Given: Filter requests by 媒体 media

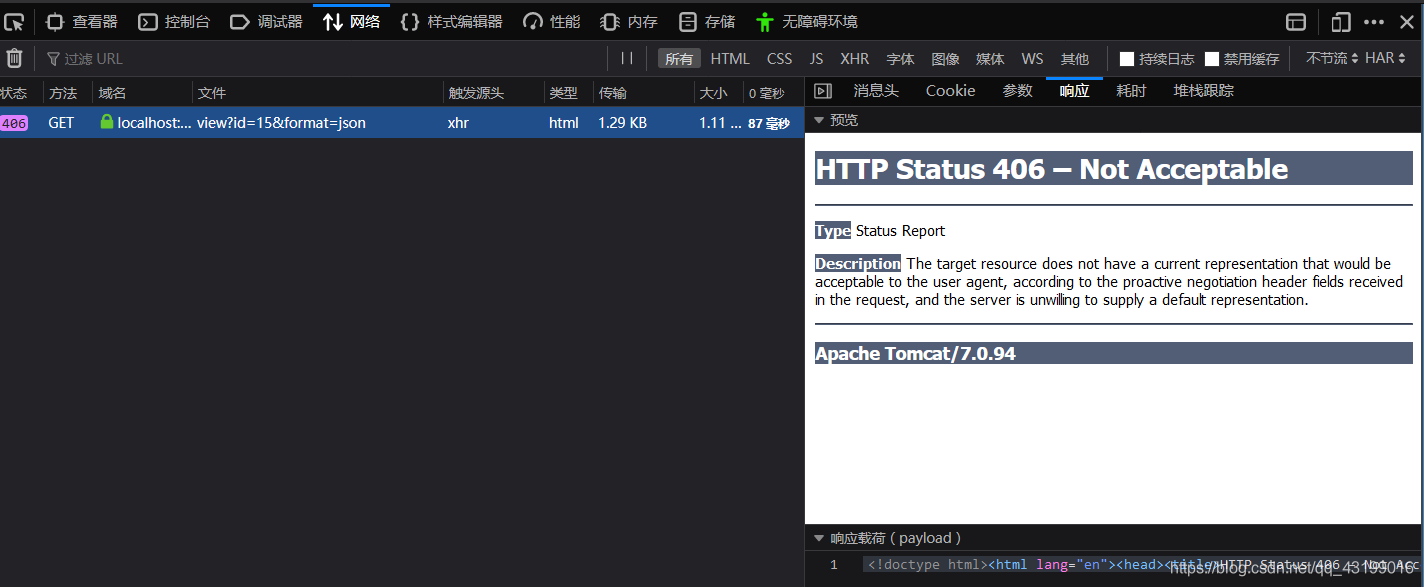Looking at the screenshot, I should (x=990, y=59).
